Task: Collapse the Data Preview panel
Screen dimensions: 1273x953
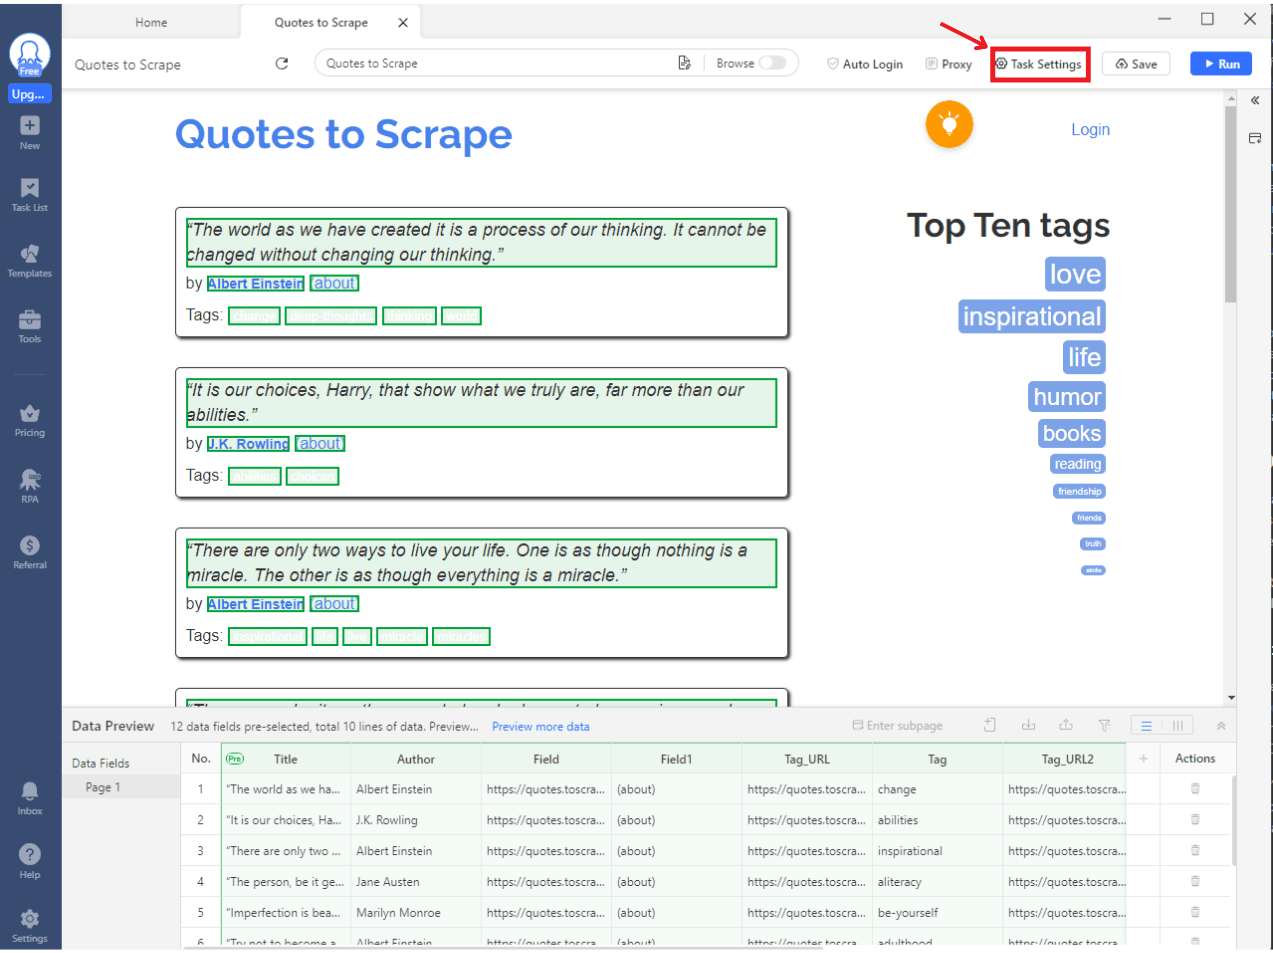Action: (1220, 726)
